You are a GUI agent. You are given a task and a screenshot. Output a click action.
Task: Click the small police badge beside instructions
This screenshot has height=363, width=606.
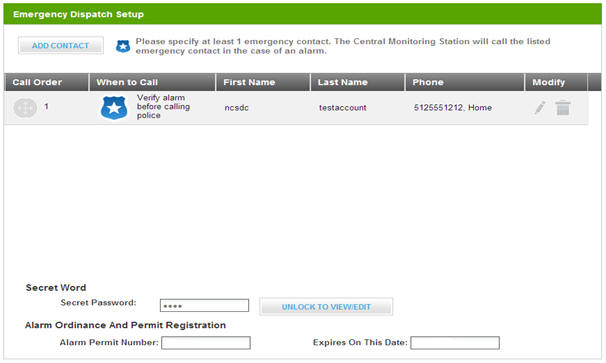pos(123,46)
